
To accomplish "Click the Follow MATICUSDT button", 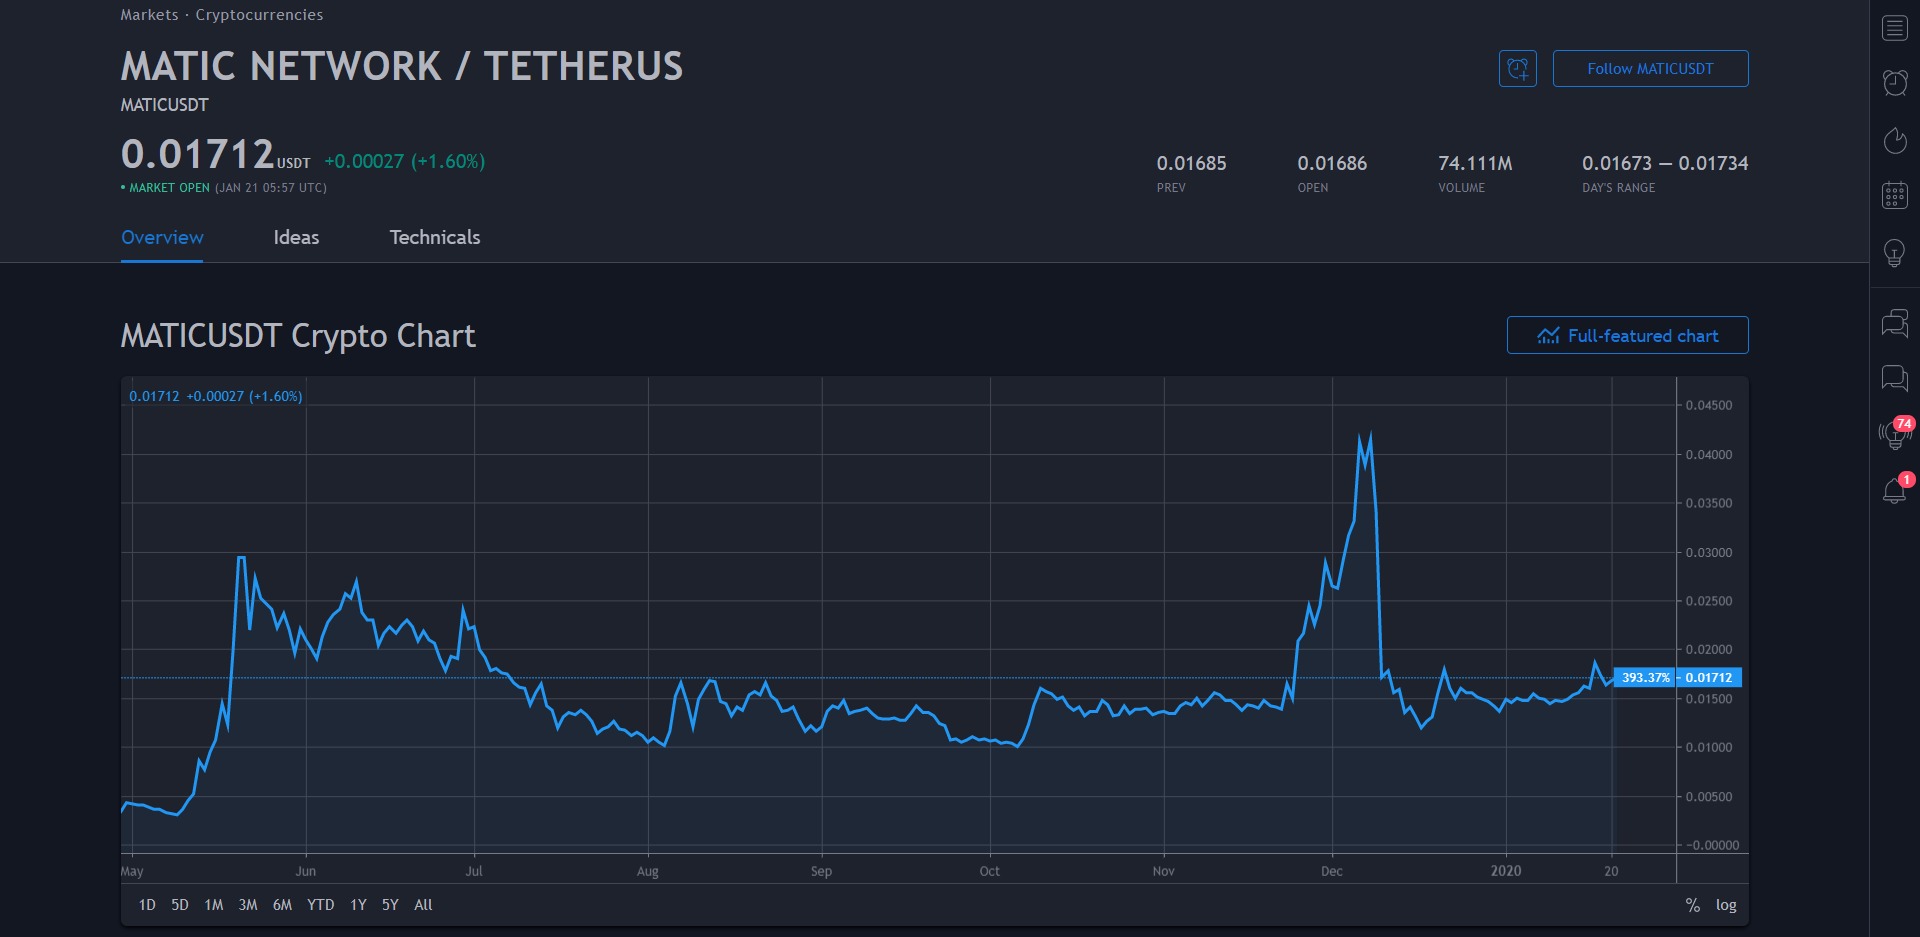I will click(1650, 69).
